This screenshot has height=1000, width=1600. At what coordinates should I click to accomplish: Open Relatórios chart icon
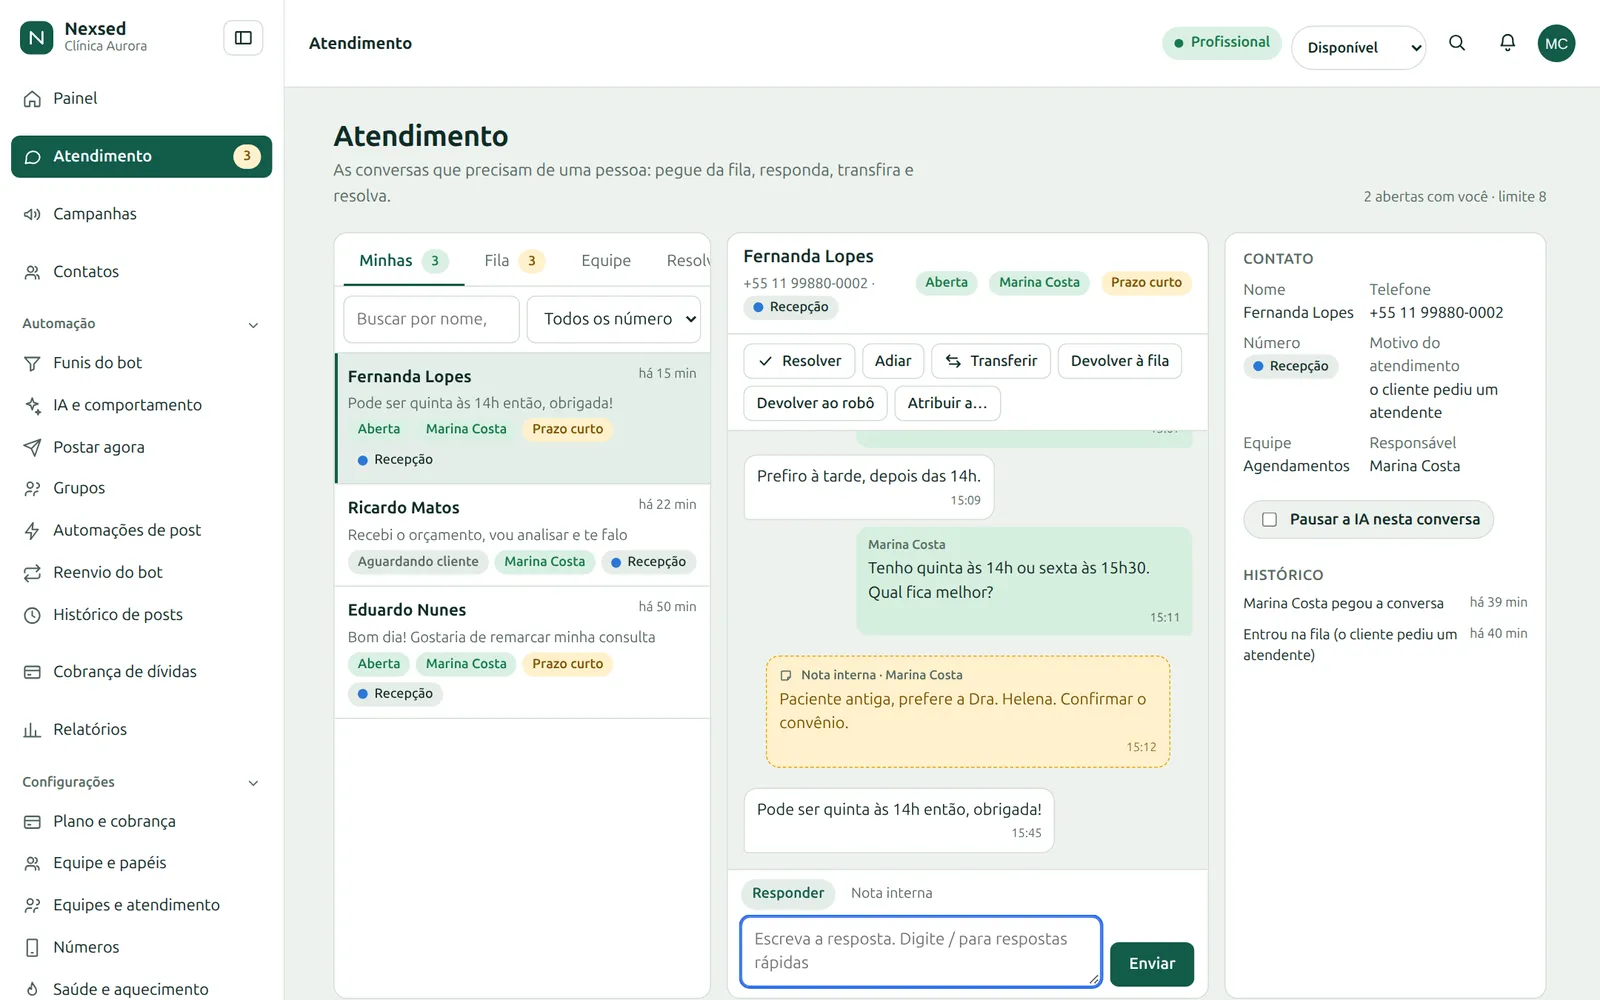(32, 730)
